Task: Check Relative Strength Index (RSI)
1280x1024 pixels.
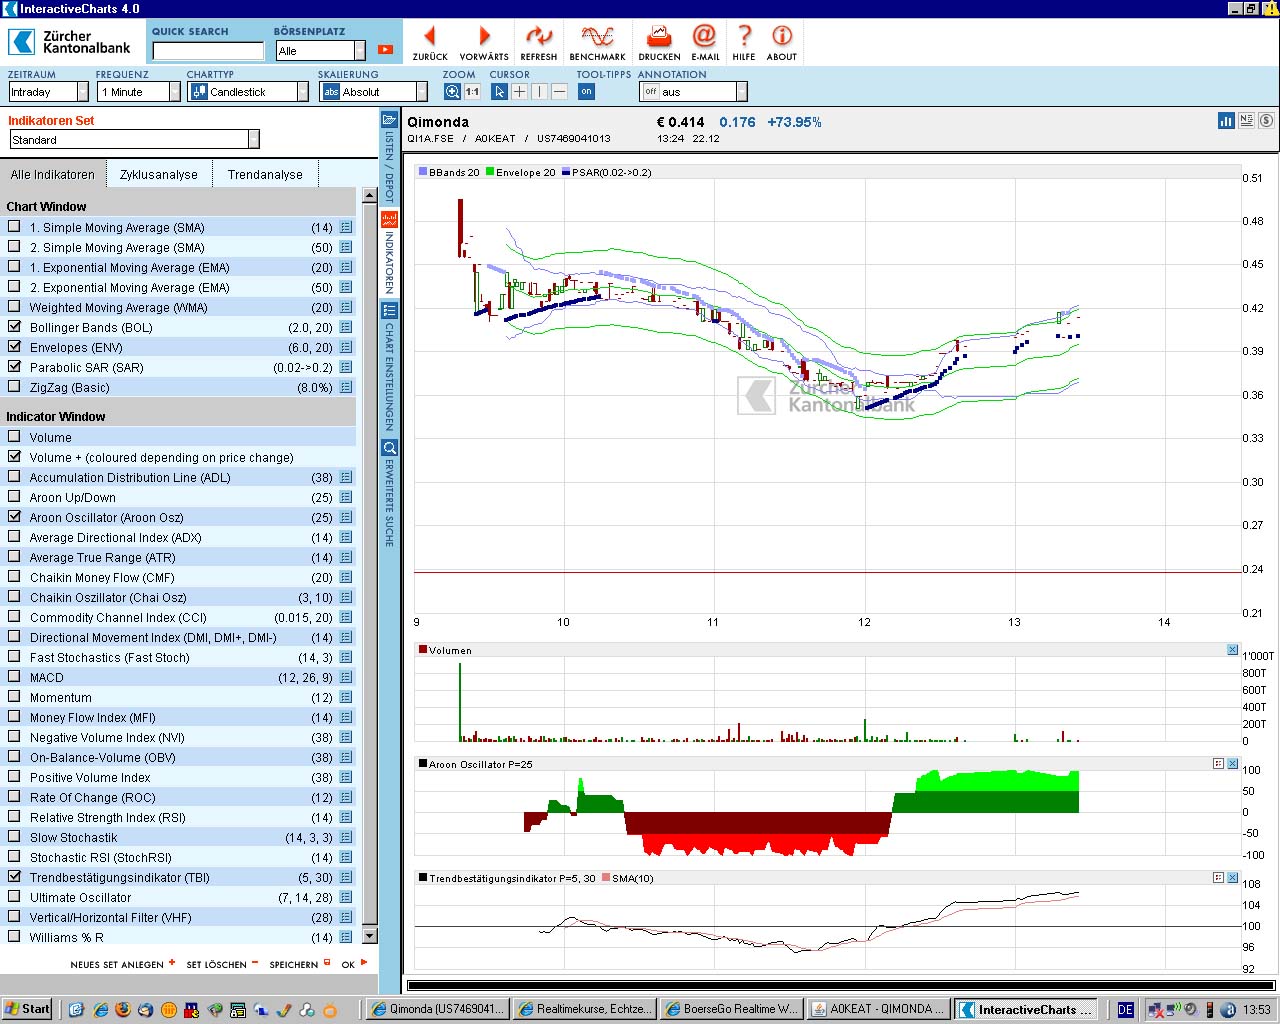Action: click(14, 817)
